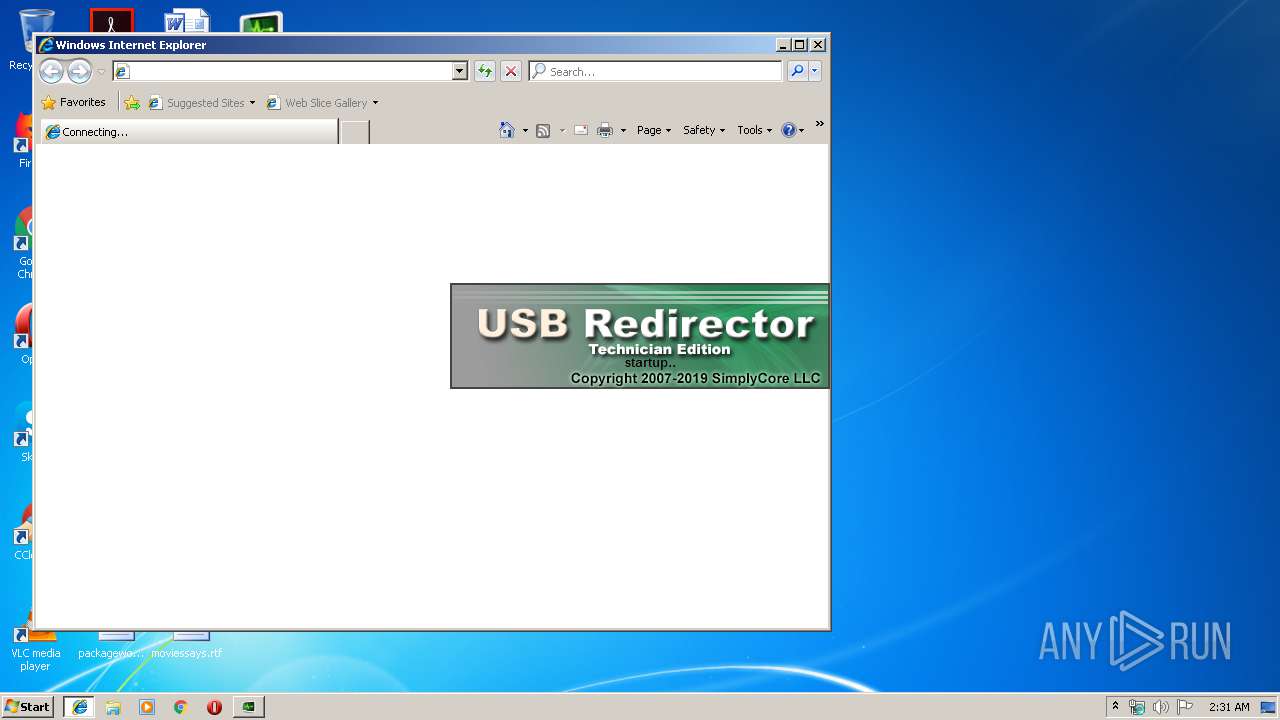Expand the Feeds dropdown arrow

[562, 131]
